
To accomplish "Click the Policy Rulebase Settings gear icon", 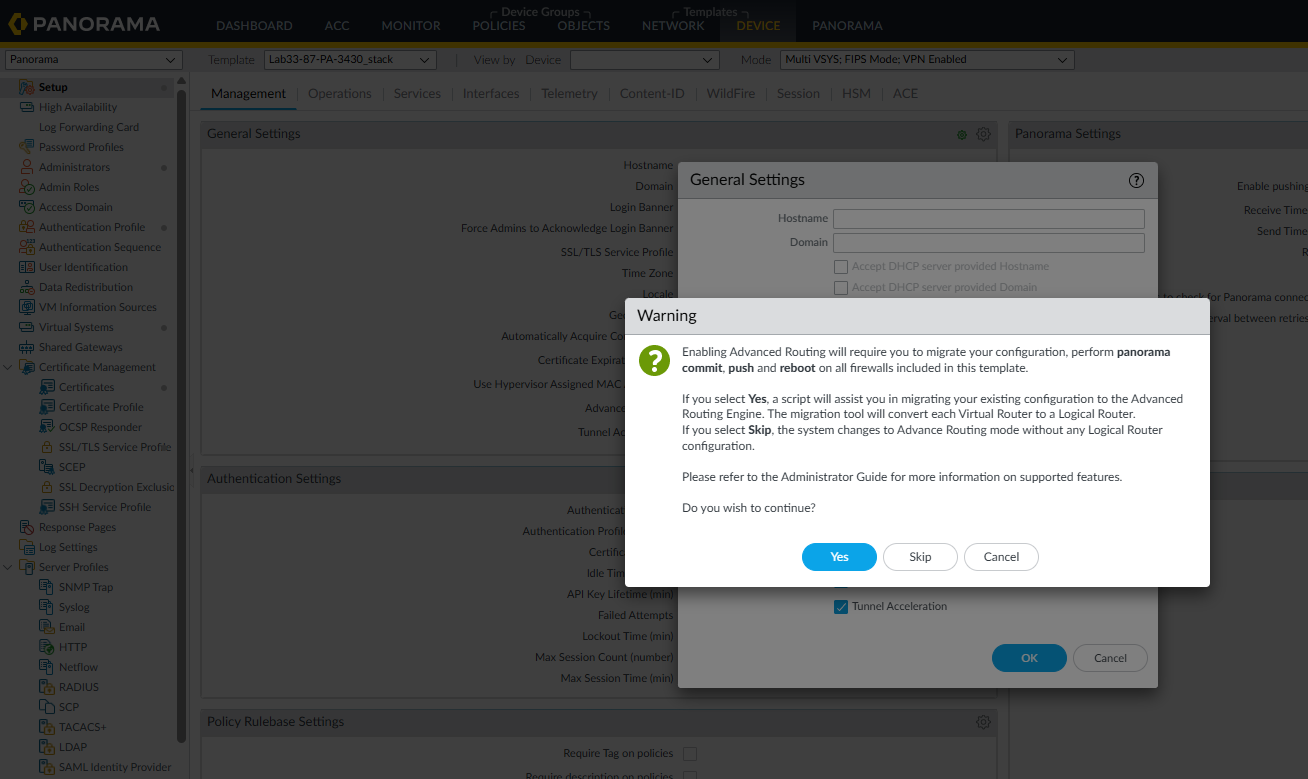I will coord(983,722).
